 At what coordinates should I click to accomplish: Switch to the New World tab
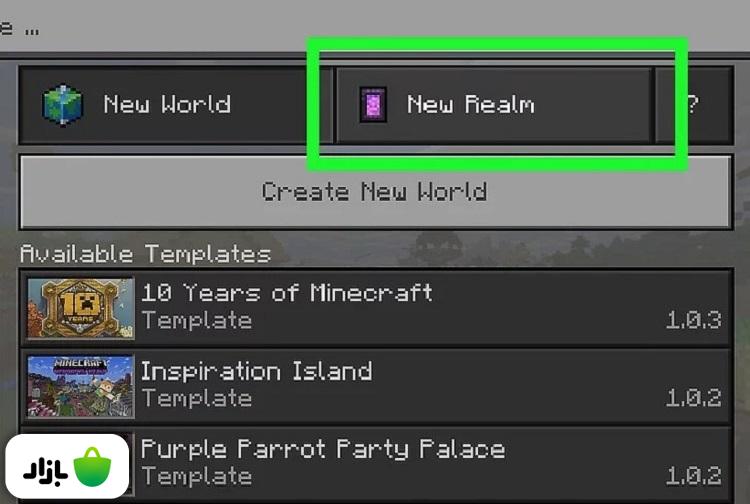pos(176,105)
